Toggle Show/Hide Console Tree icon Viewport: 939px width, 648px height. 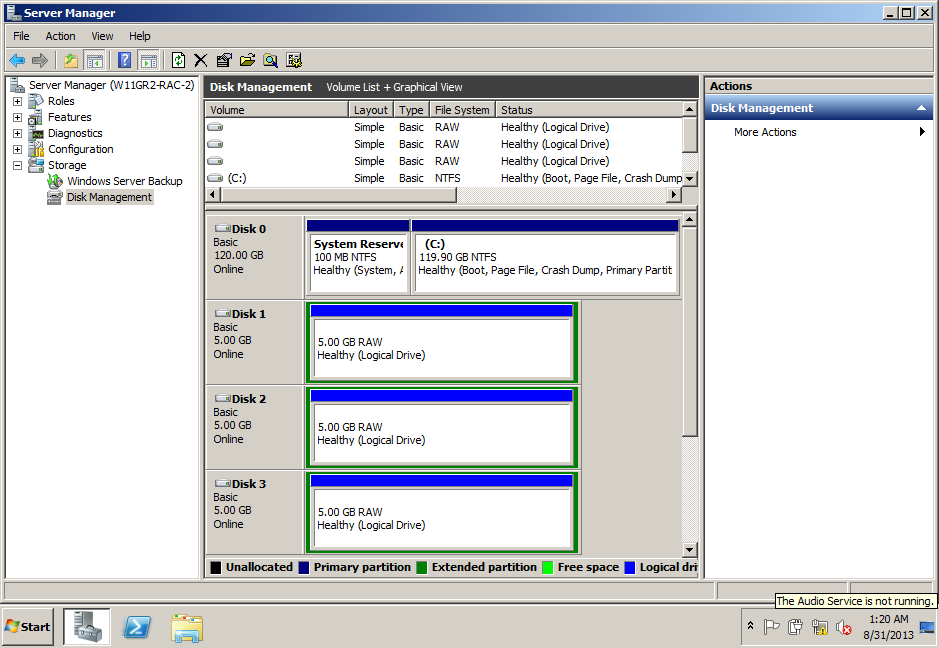click(x=95, y=60)
